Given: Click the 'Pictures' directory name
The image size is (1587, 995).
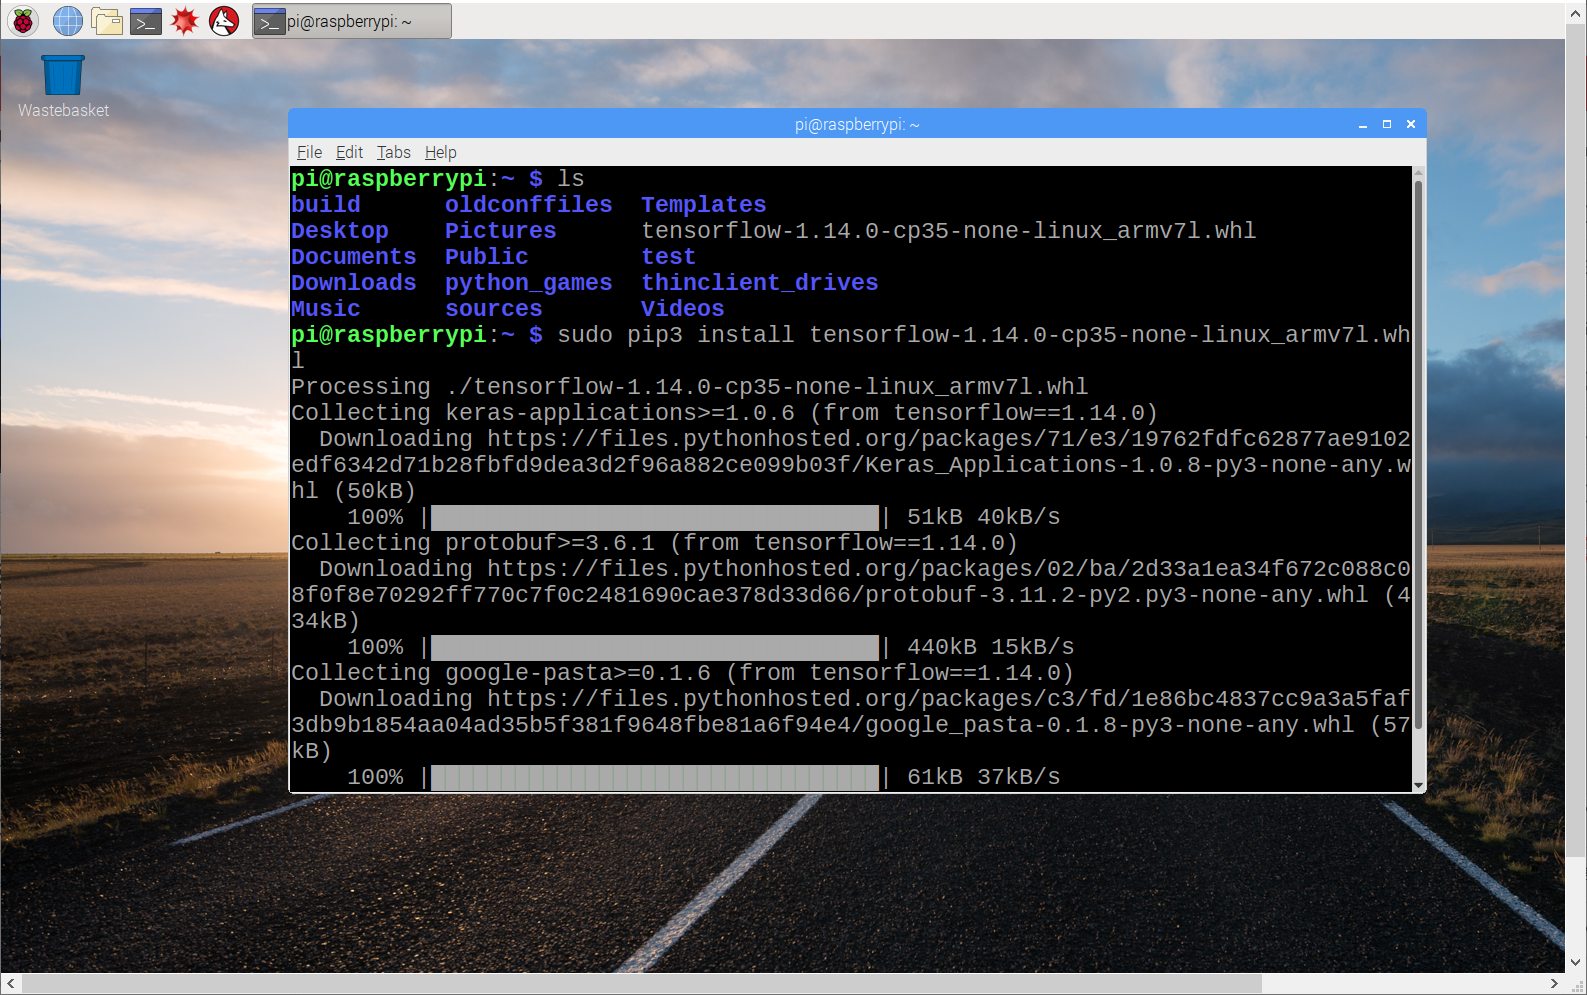Looking at the screenshot, I should pyautogui.click(x=501, y=231).
